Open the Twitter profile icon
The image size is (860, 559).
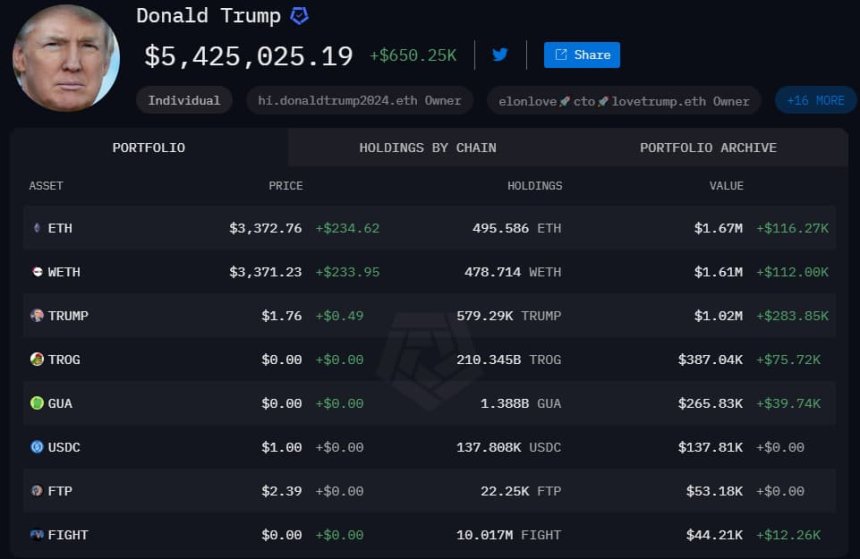tap(500, 55)
